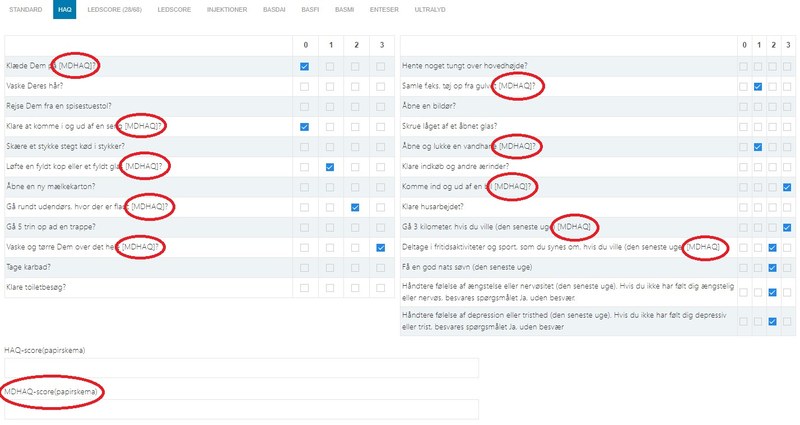Switch to the STANDARD tab
The width and height of the screenshot is (800, 425).
(25, 9)
